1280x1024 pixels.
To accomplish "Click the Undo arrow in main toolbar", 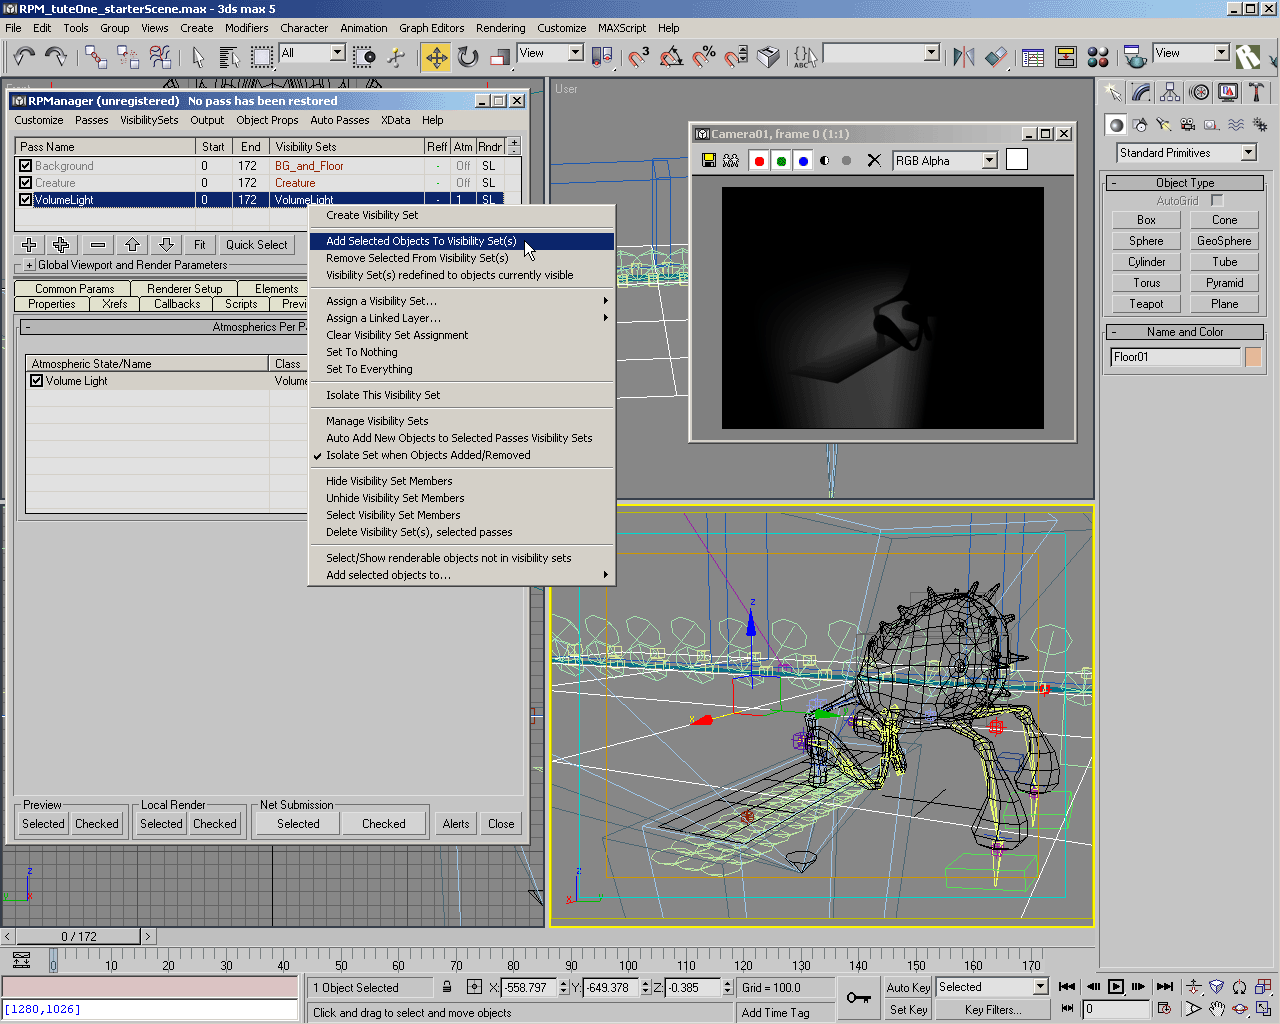I will [x=24, y=56].
